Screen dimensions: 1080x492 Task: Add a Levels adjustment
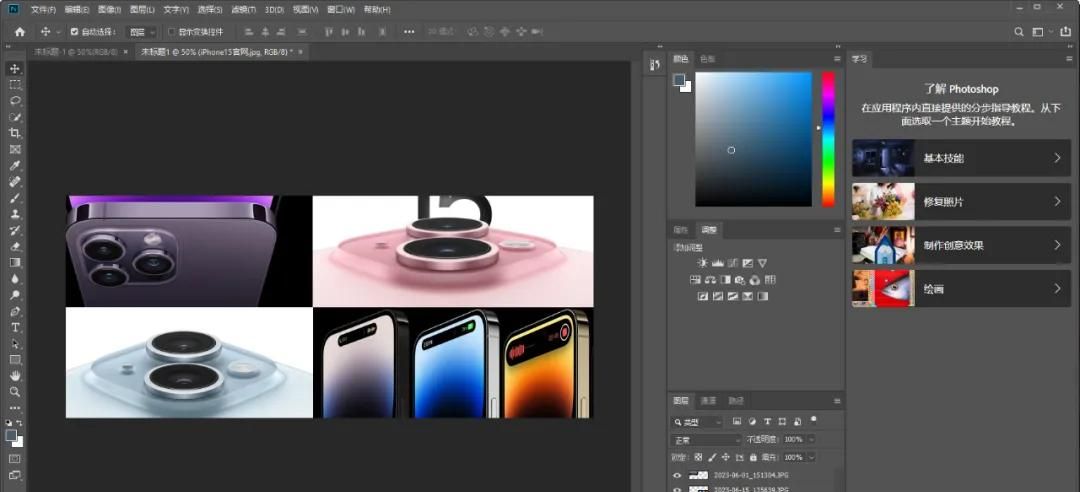[x=717, y=263]
